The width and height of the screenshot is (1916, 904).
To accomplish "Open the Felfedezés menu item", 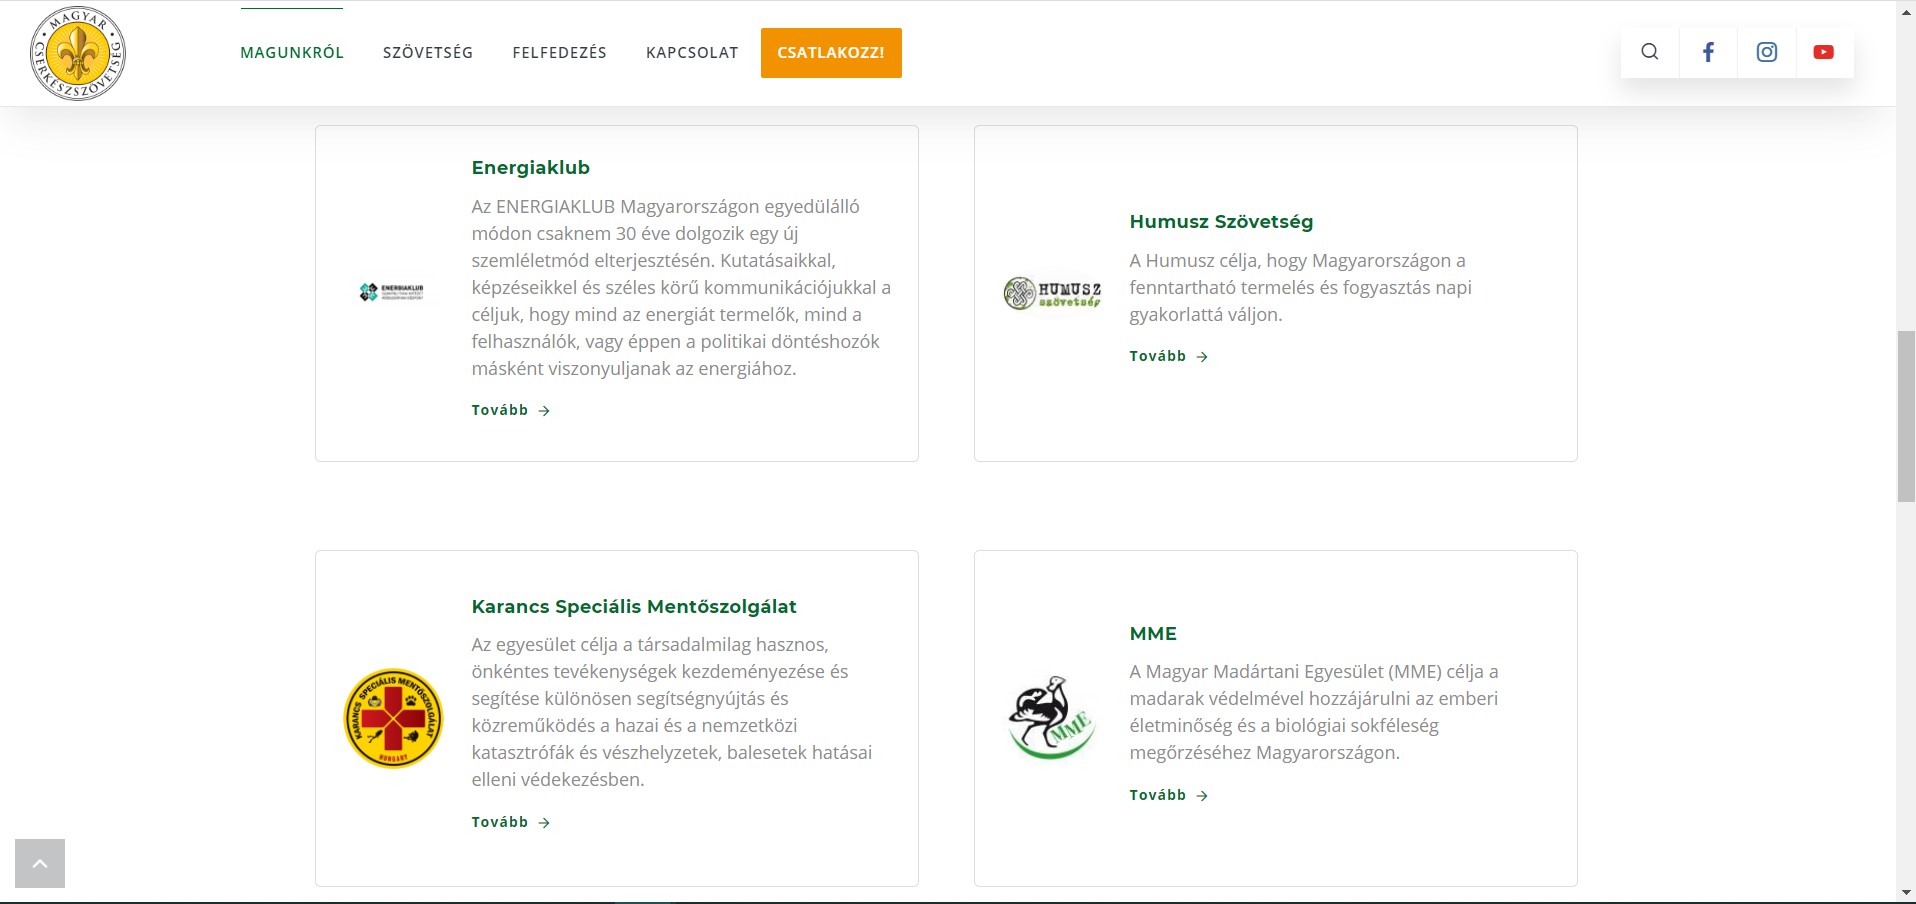I will pyautogui.click(x=559, y=53).
